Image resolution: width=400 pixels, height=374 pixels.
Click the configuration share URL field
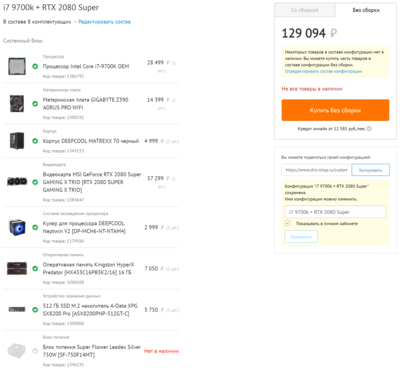[316, 170]
